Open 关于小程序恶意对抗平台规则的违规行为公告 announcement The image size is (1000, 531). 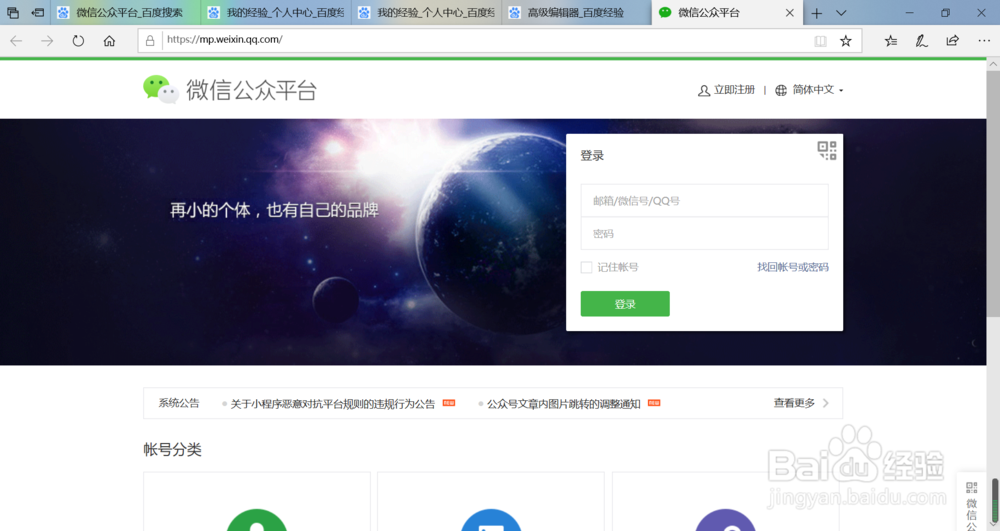tap(332, 404)
